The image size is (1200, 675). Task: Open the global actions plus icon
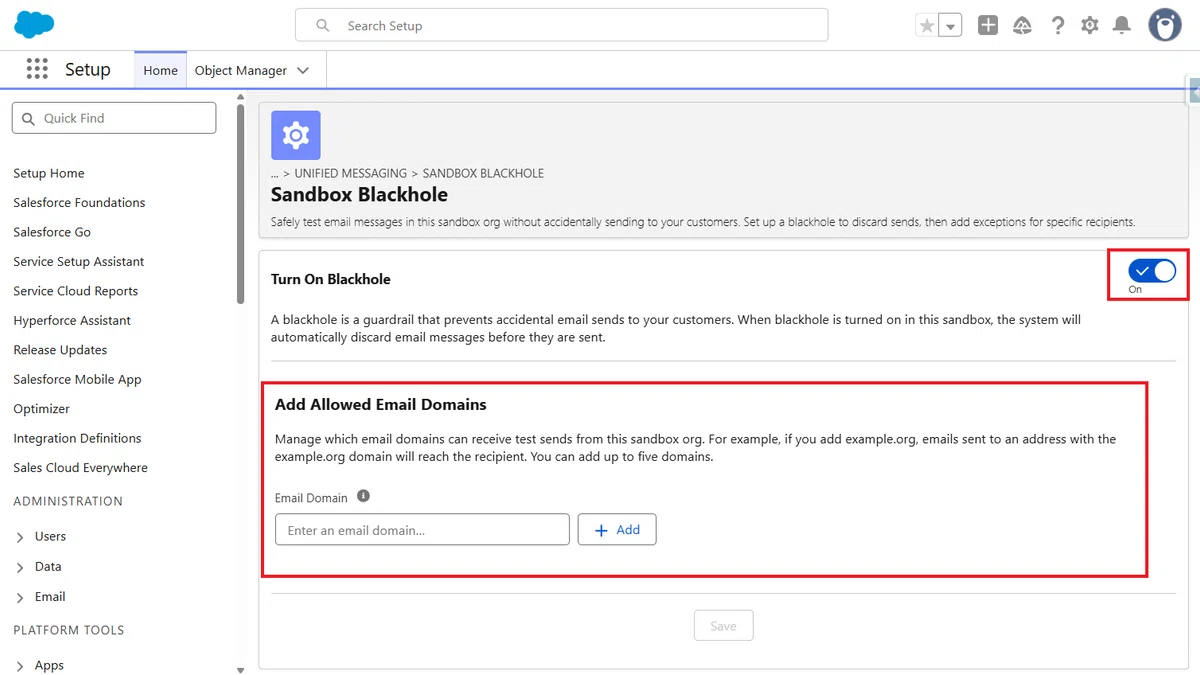pos(988,26)
